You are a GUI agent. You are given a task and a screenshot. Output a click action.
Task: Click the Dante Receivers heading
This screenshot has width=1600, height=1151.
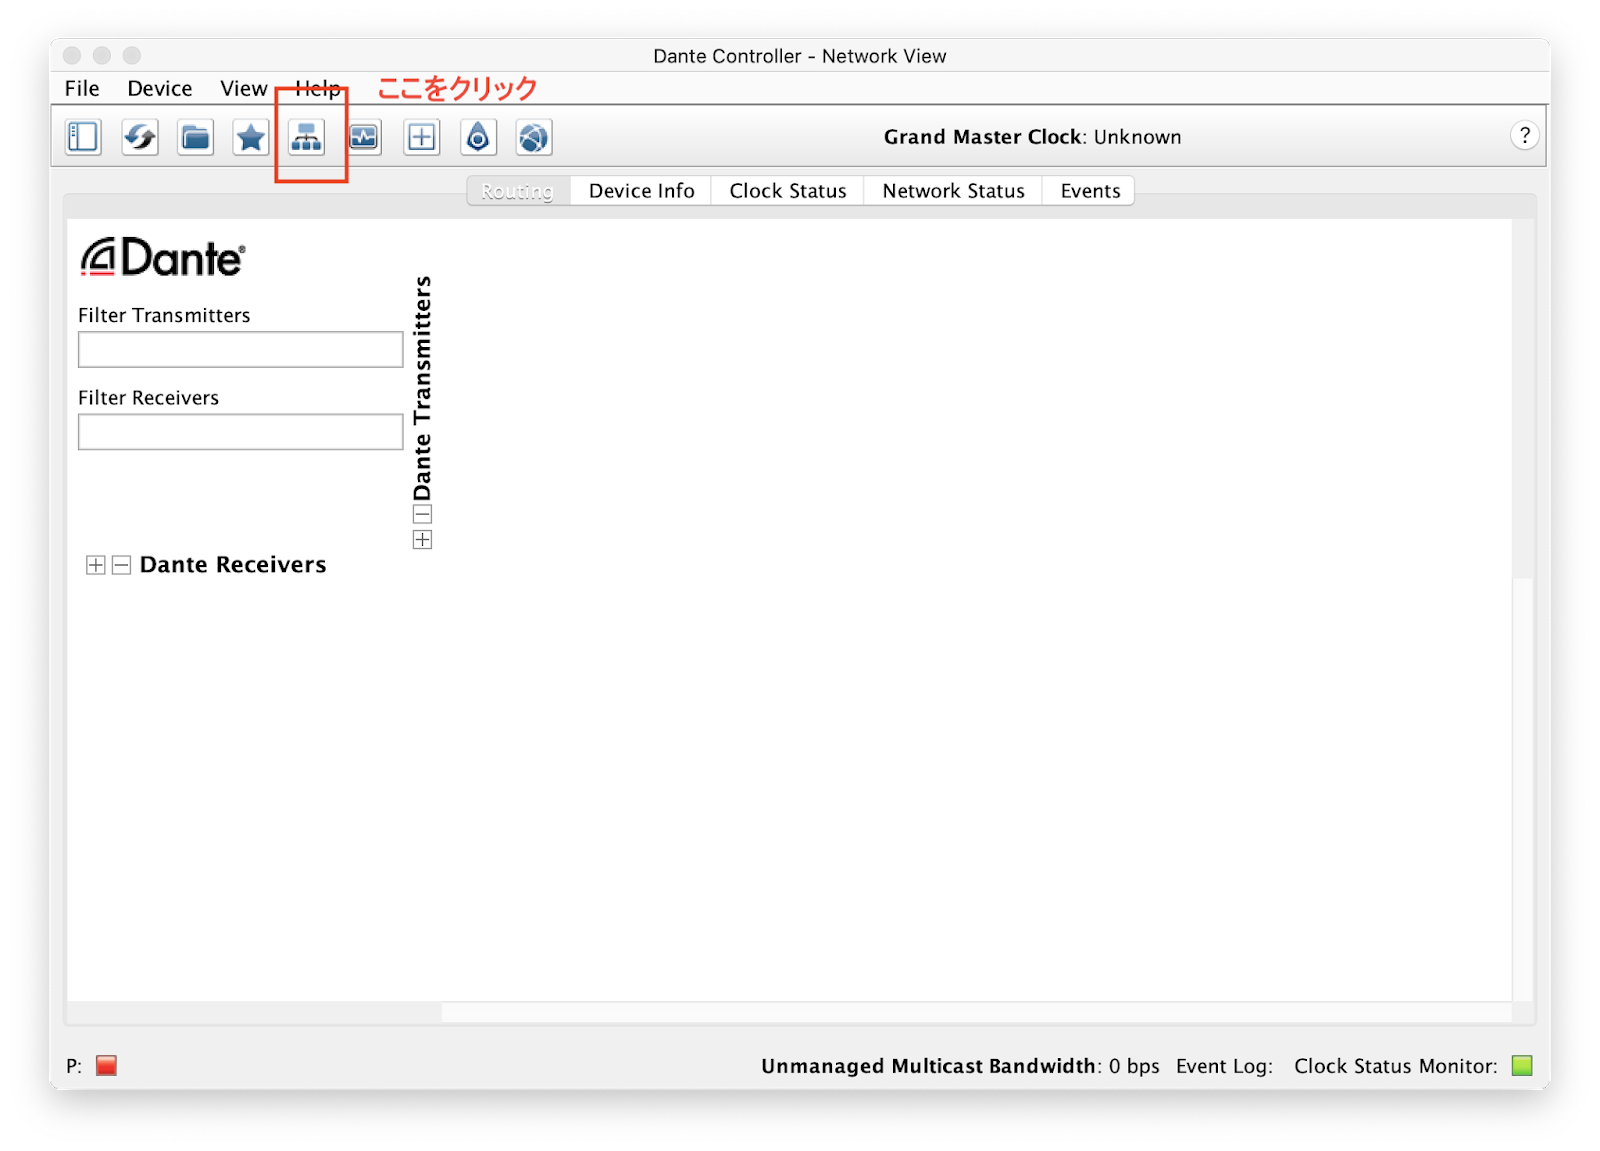click(233, 565)
